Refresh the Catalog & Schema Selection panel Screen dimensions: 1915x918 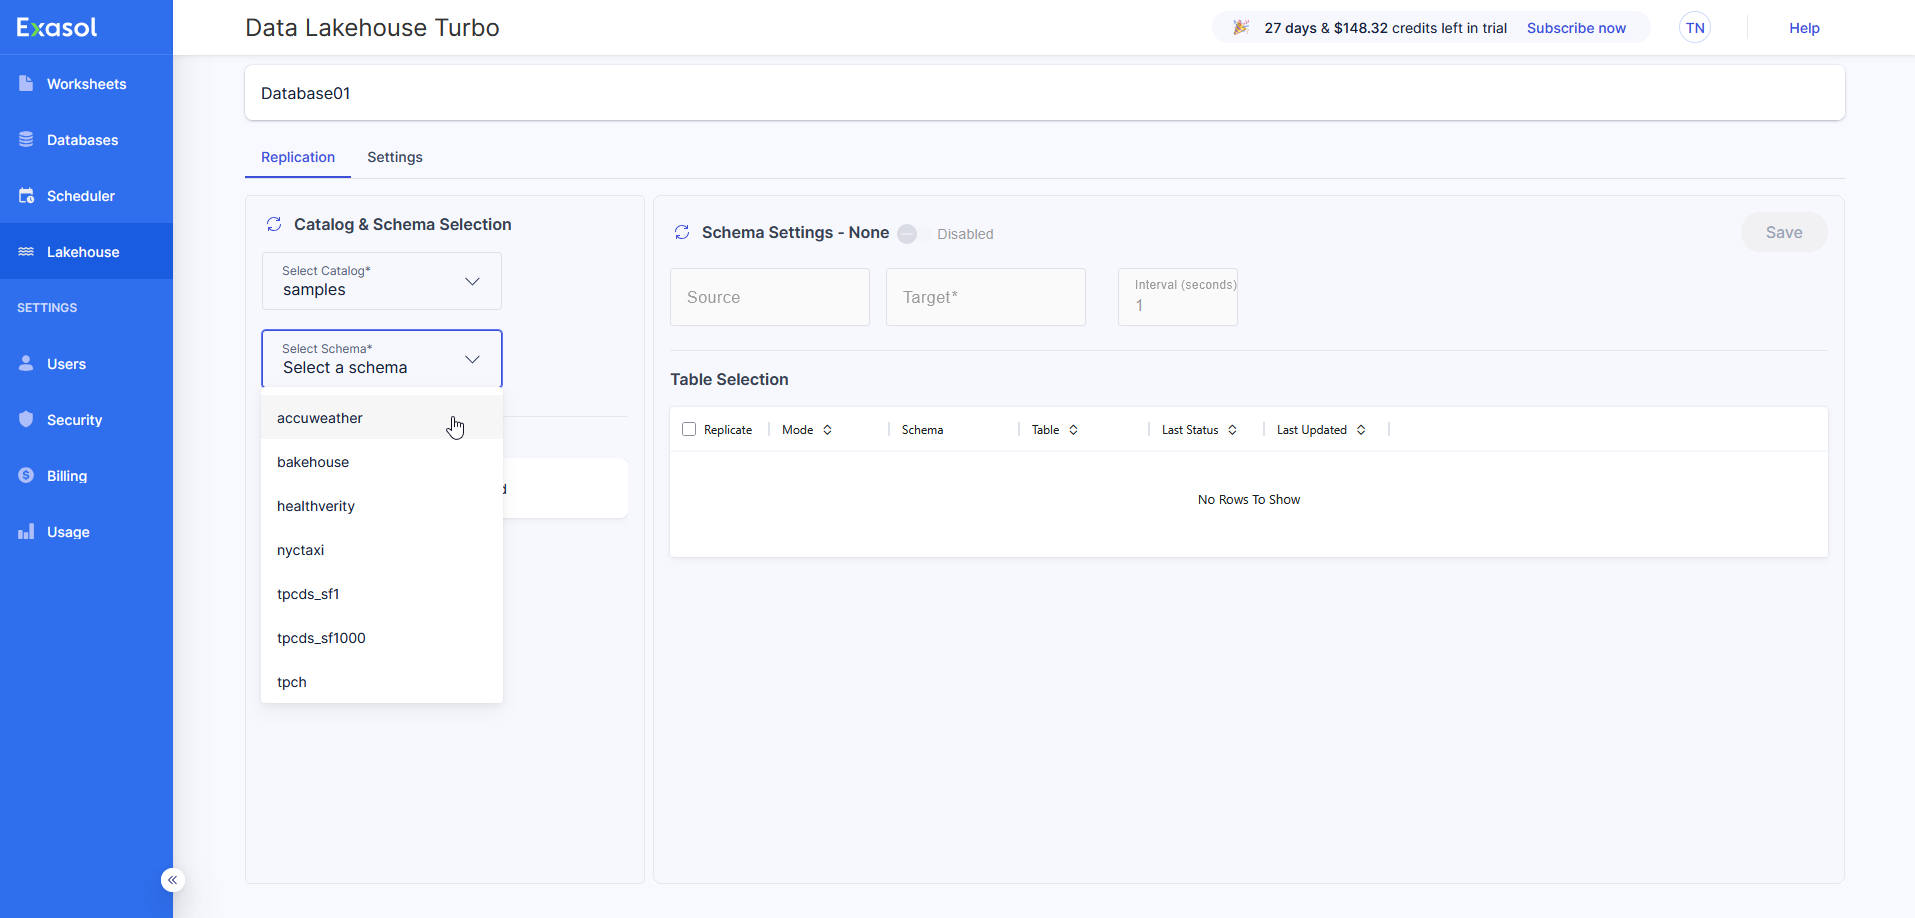coord(273,224)
